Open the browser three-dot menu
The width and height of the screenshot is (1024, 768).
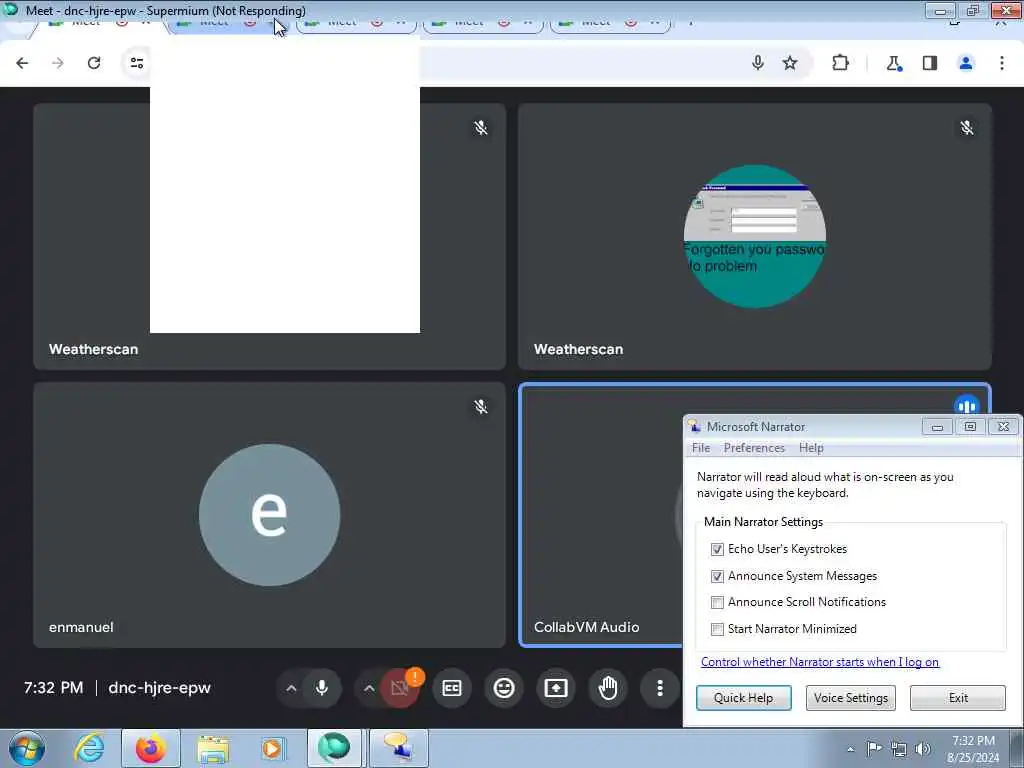(1002, 63)
